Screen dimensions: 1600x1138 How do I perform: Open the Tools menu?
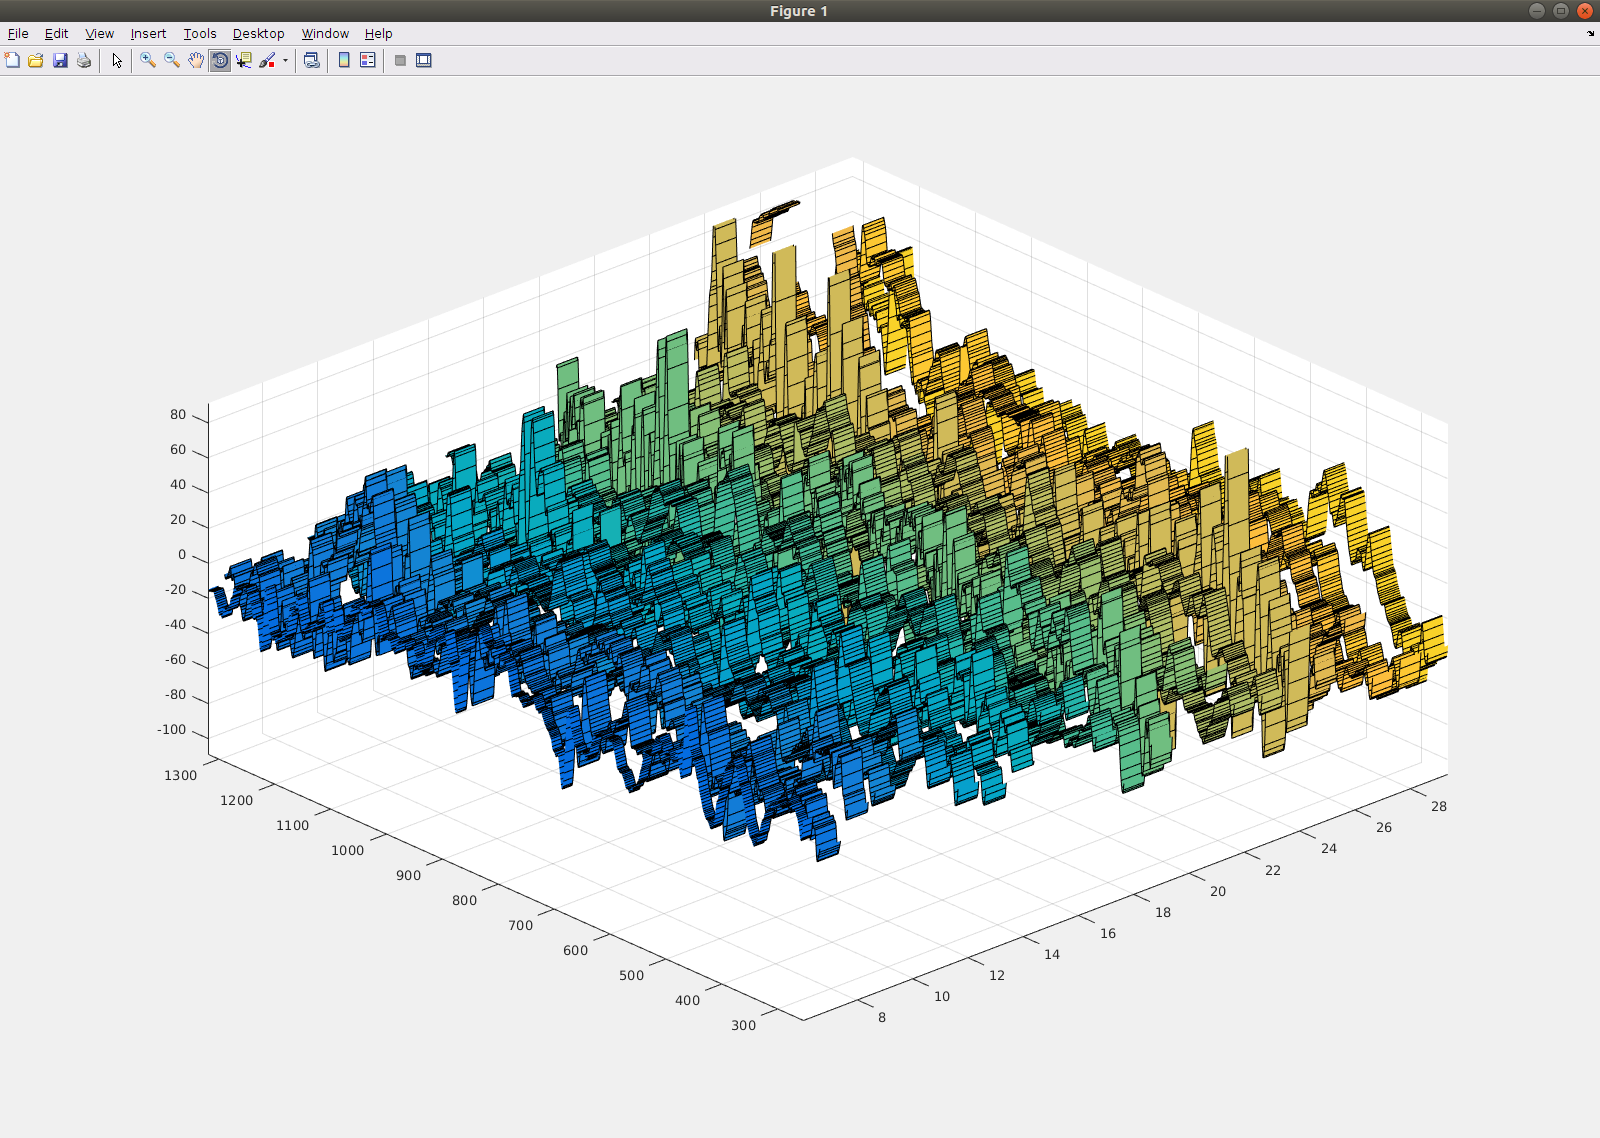click(x=200, y=33)
